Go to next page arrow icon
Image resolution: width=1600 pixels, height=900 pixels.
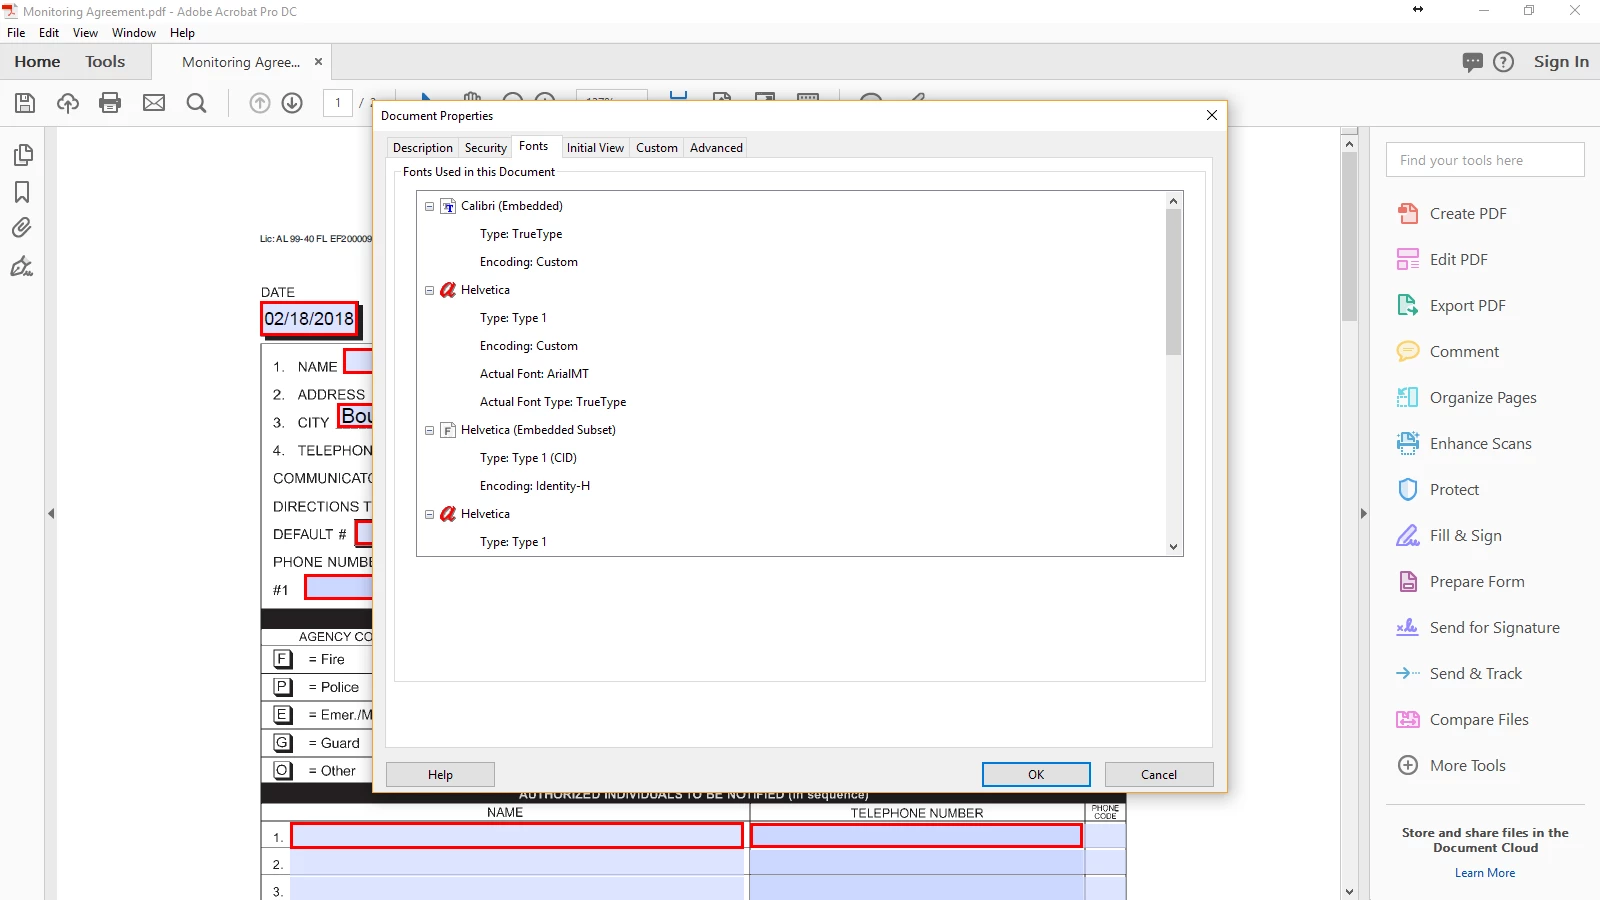tap(292, 103)
